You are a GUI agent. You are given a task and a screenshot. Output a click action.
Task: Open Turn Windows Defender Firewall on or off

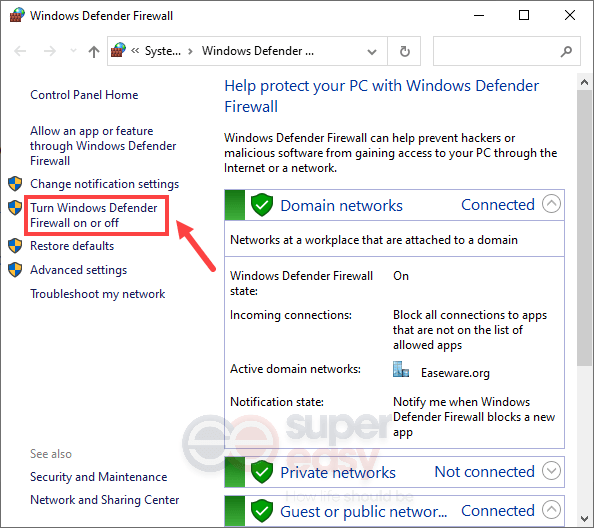point(94,216)
